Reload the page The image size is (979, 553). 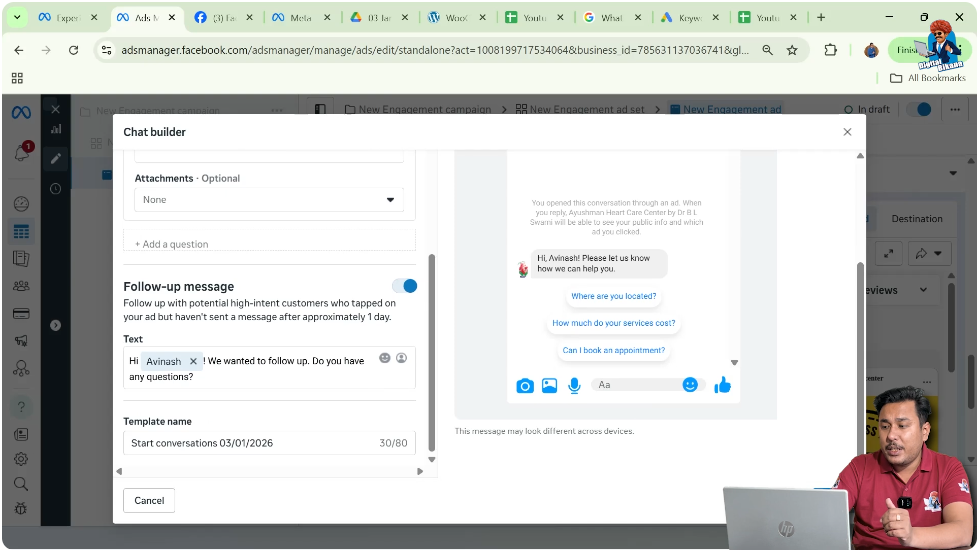pyautogui.click(x=74, y=50)
